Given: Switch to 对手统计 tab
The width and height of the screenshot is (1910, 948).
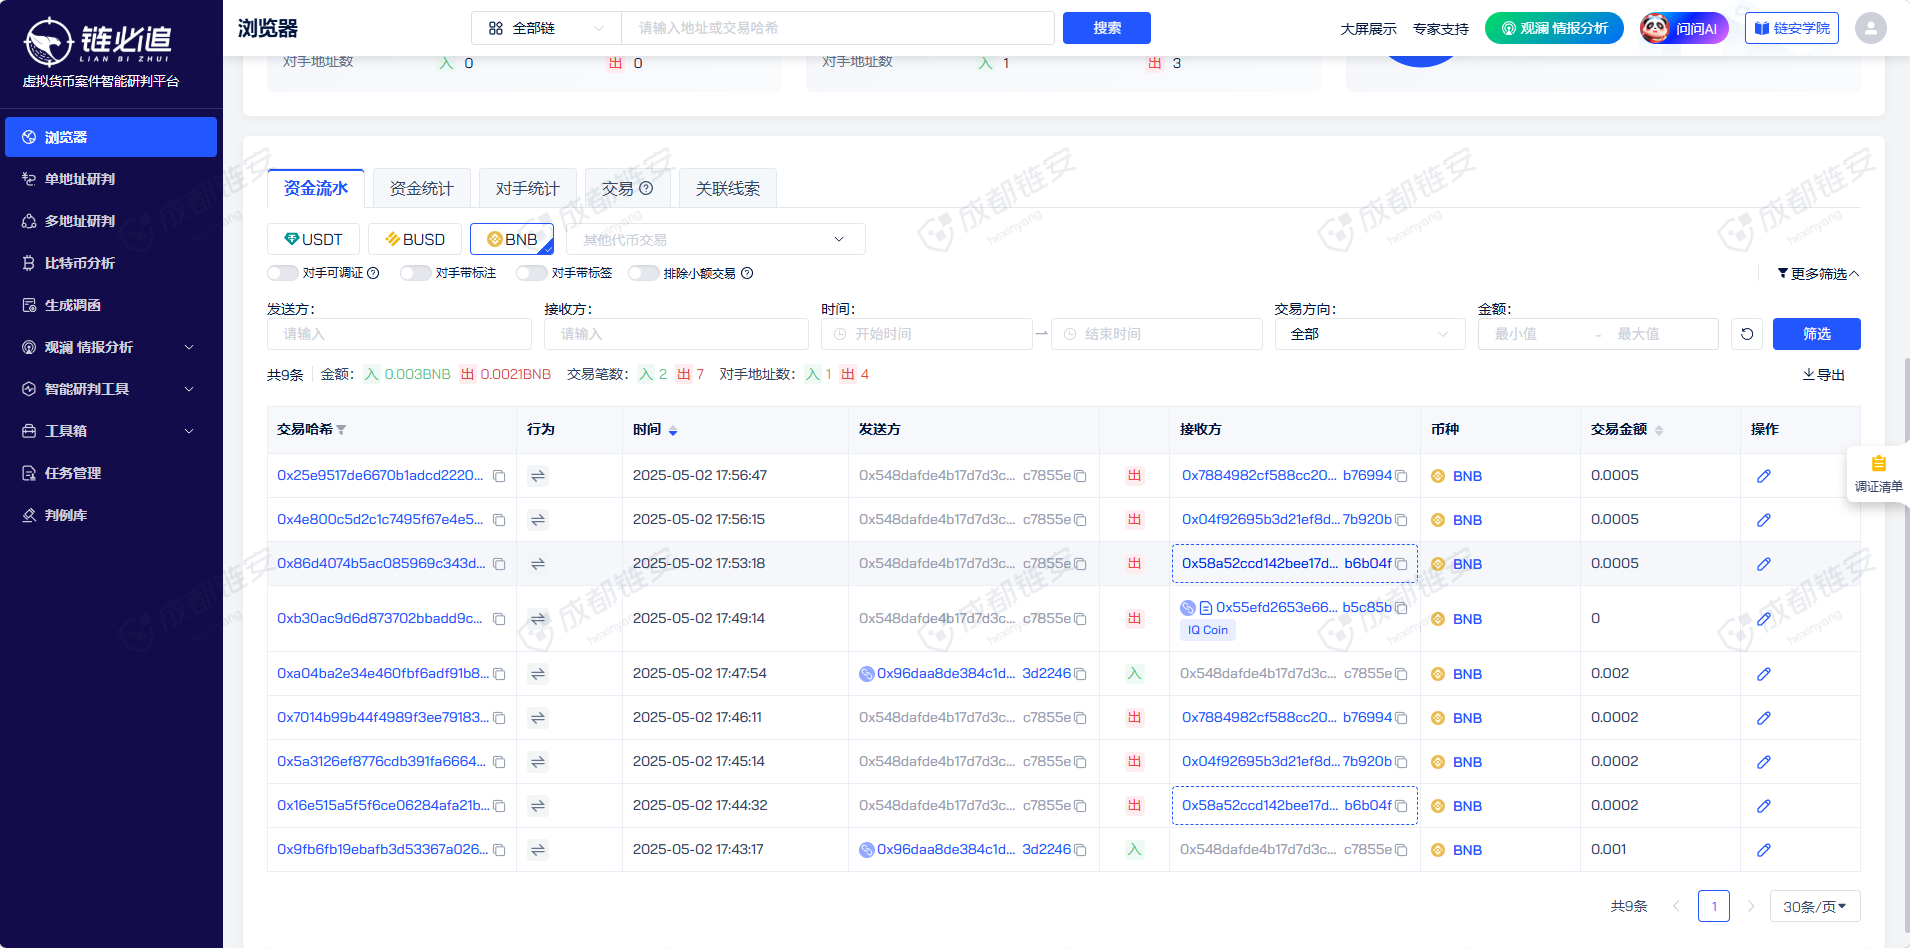Looking at the screenshot, I should click(x=527, y=188).
